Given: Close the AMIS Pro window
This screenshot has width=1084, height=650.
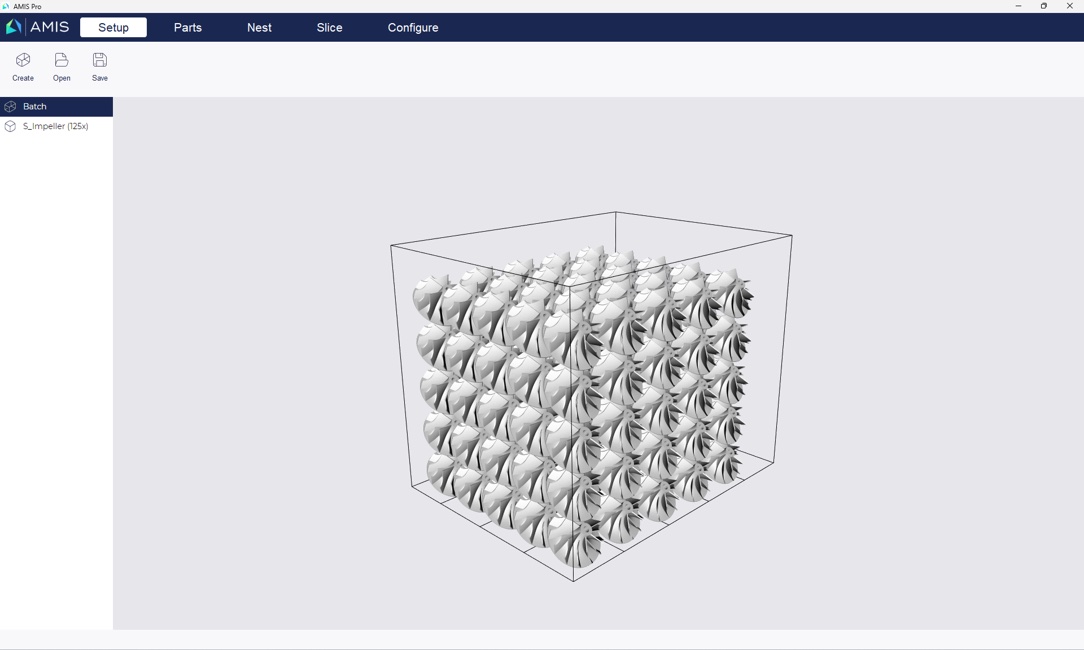Looking at the screenshot, I should coord(1069,6).
